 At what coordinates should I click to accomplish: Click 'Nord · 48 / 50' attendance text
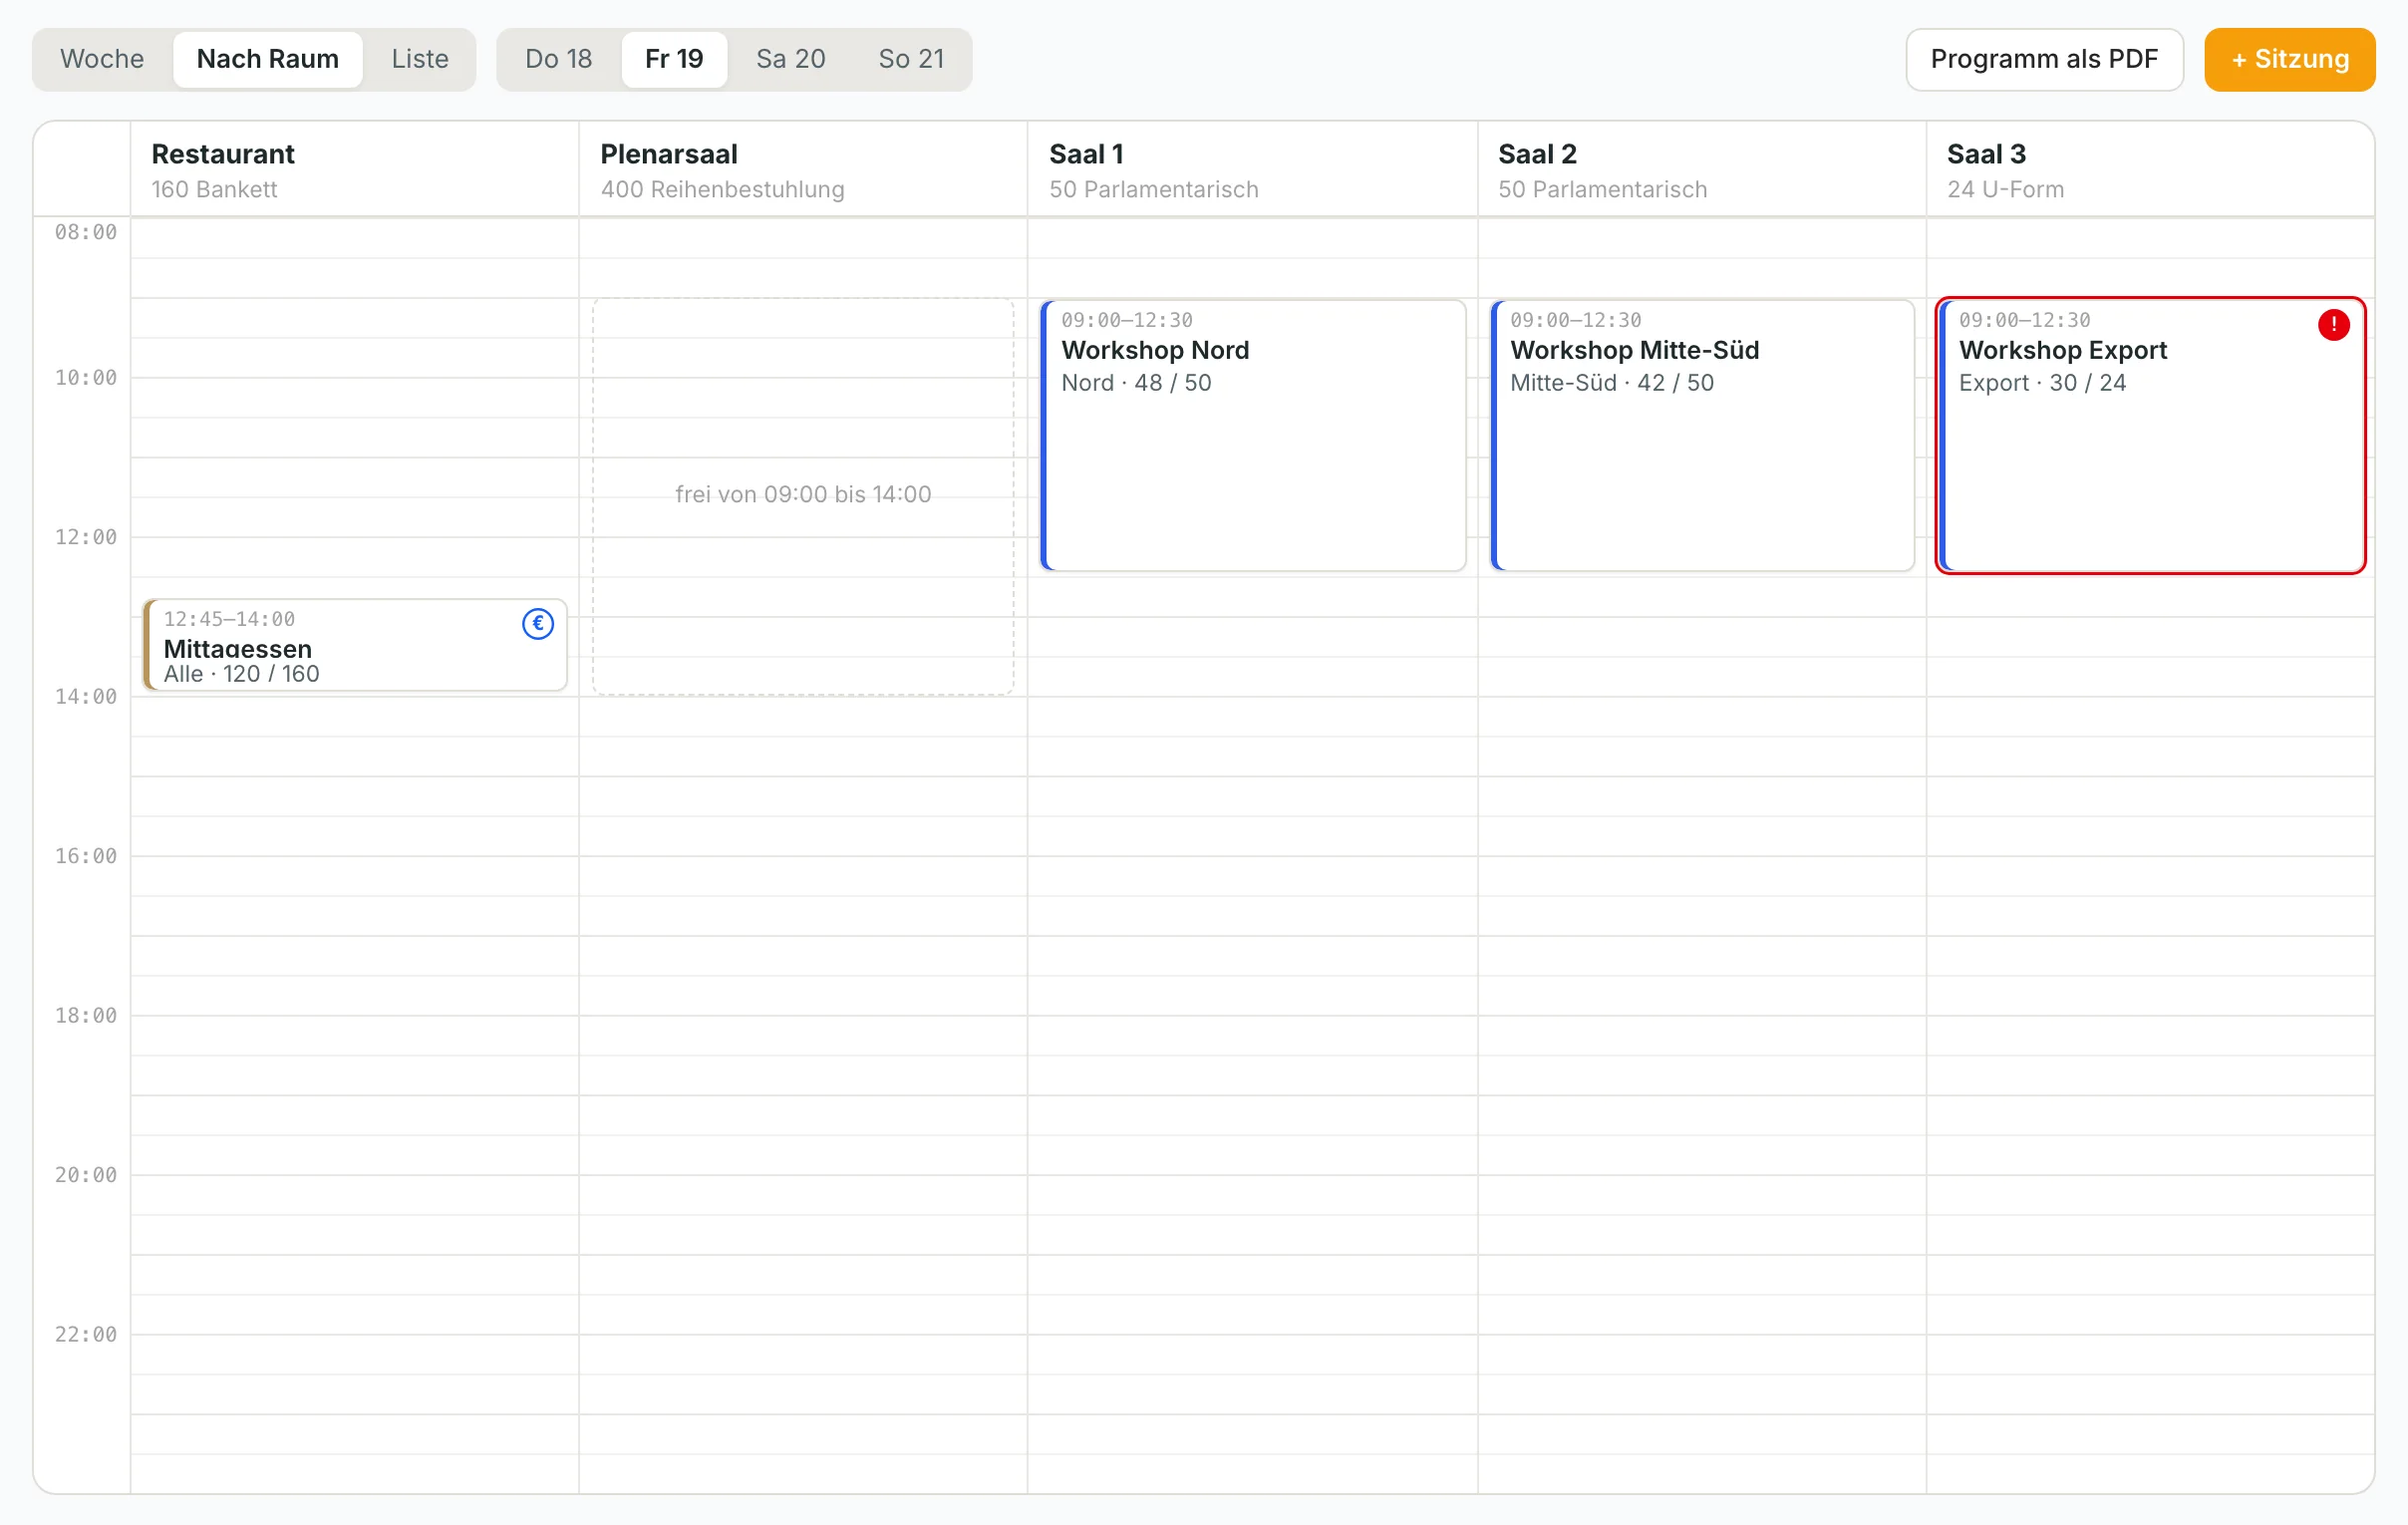1136,383
